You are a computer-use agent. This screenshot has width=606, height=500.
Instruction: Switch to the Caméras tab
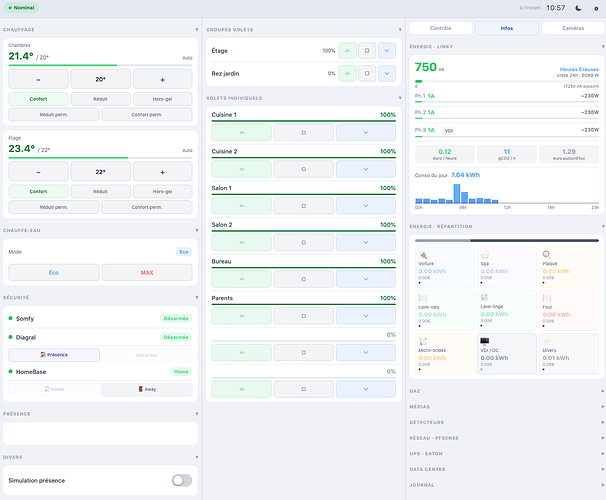pos(573,28)
